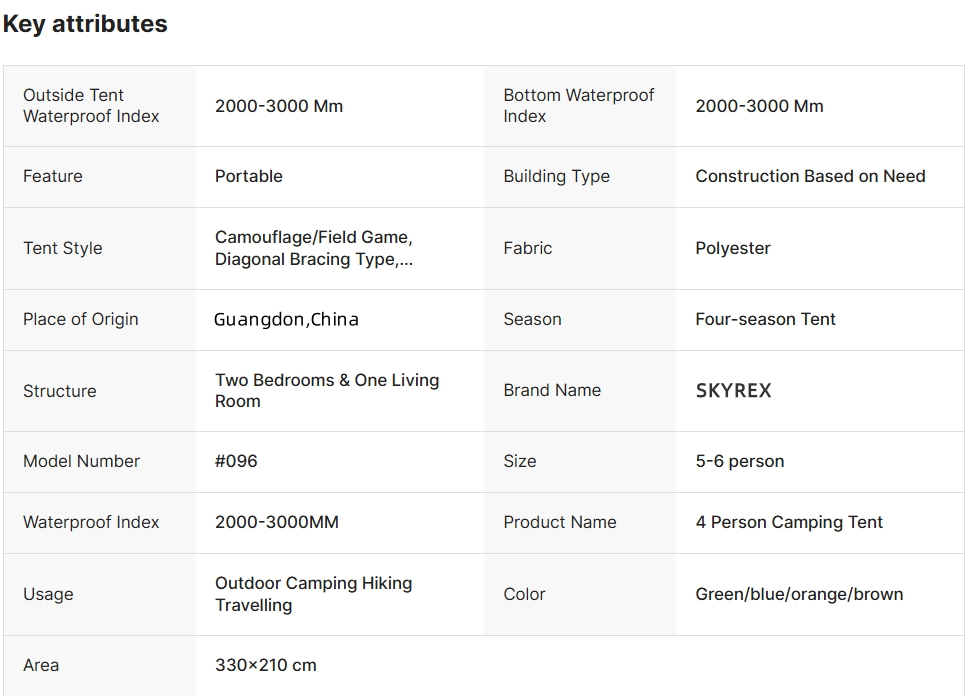Click the truncated Tent Style value text

pos(313,248)
